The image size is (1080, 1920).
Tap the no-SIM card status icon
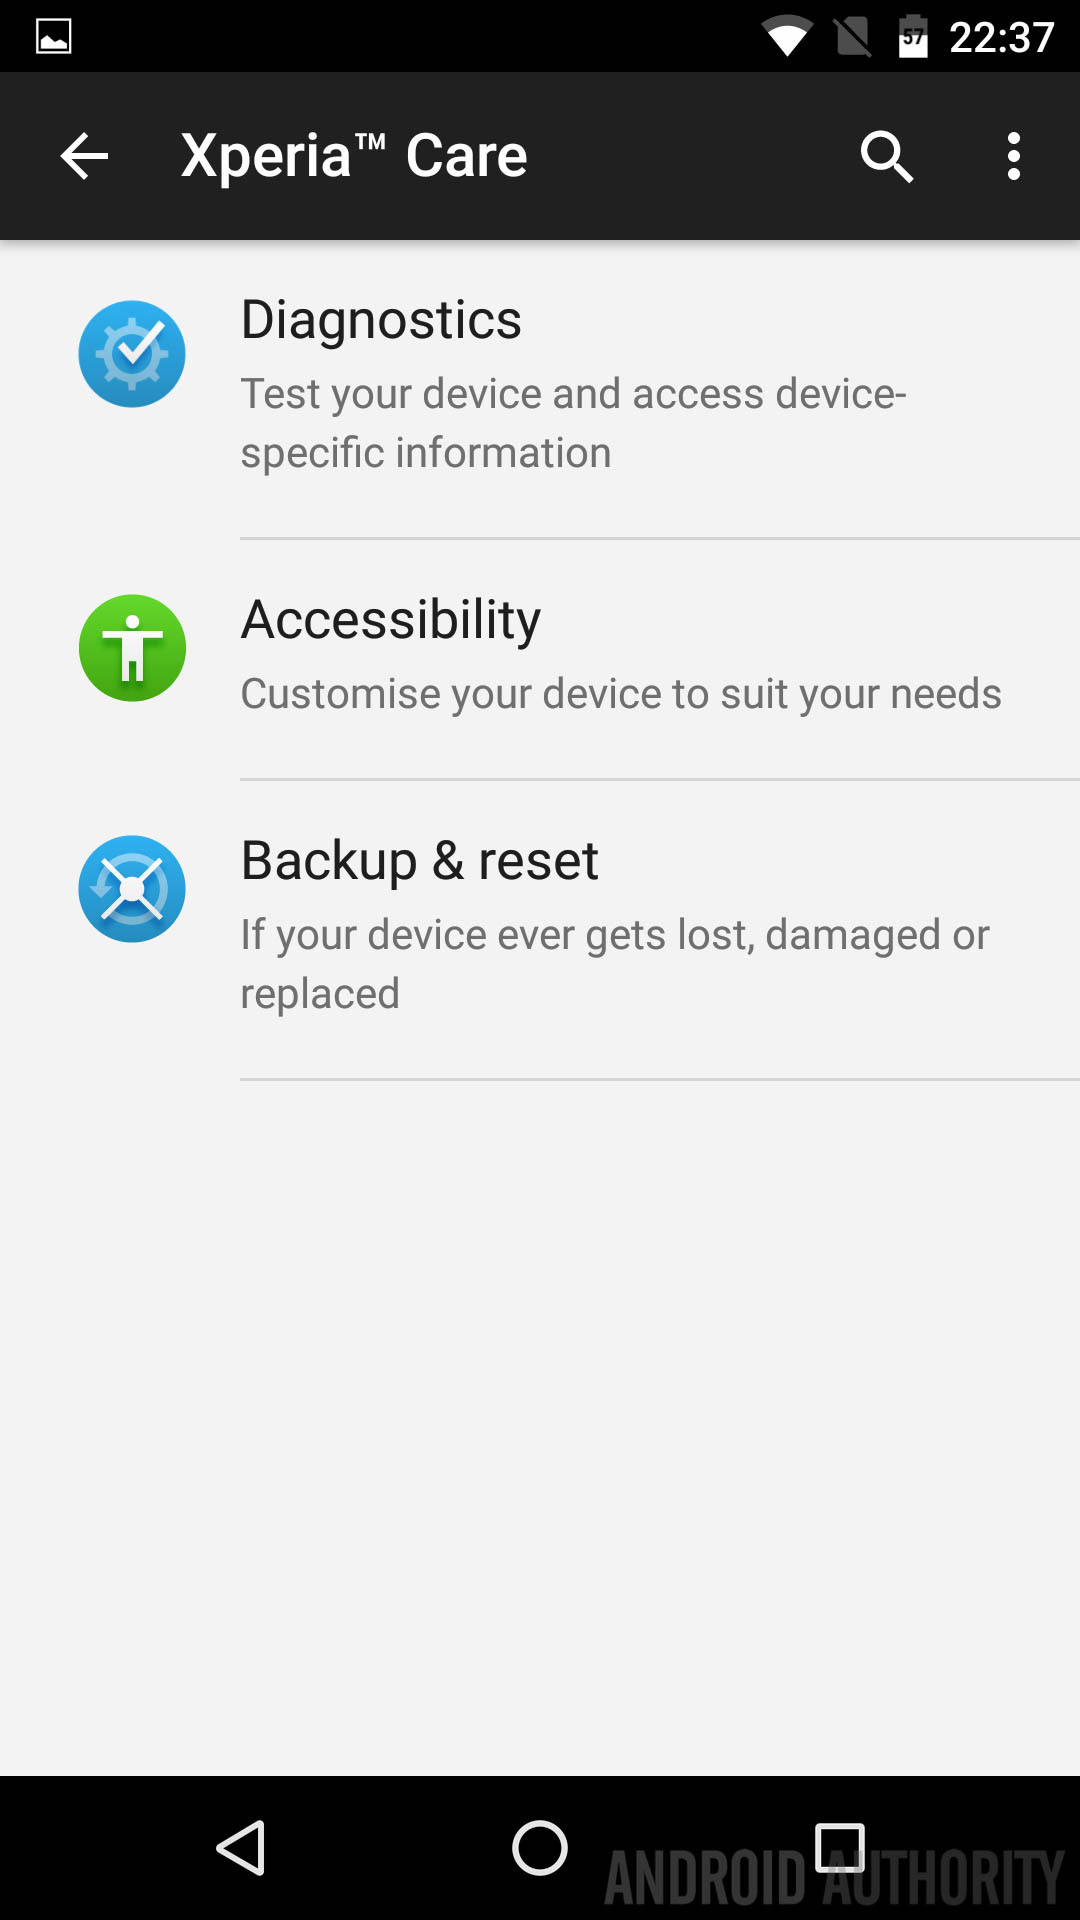852,38
